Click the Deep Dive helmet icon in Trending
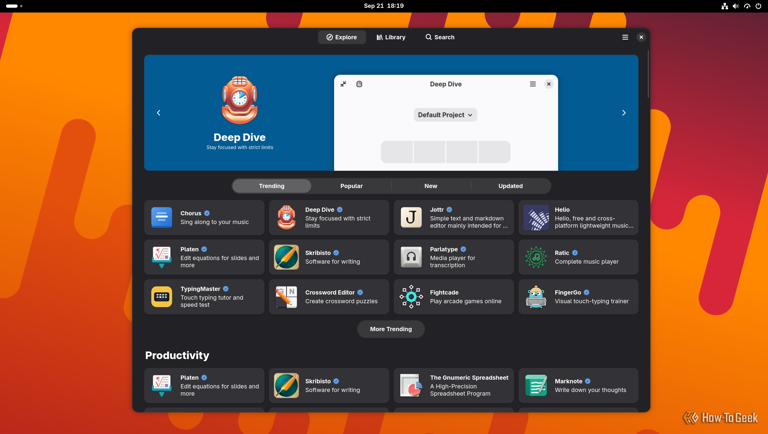 287,217
